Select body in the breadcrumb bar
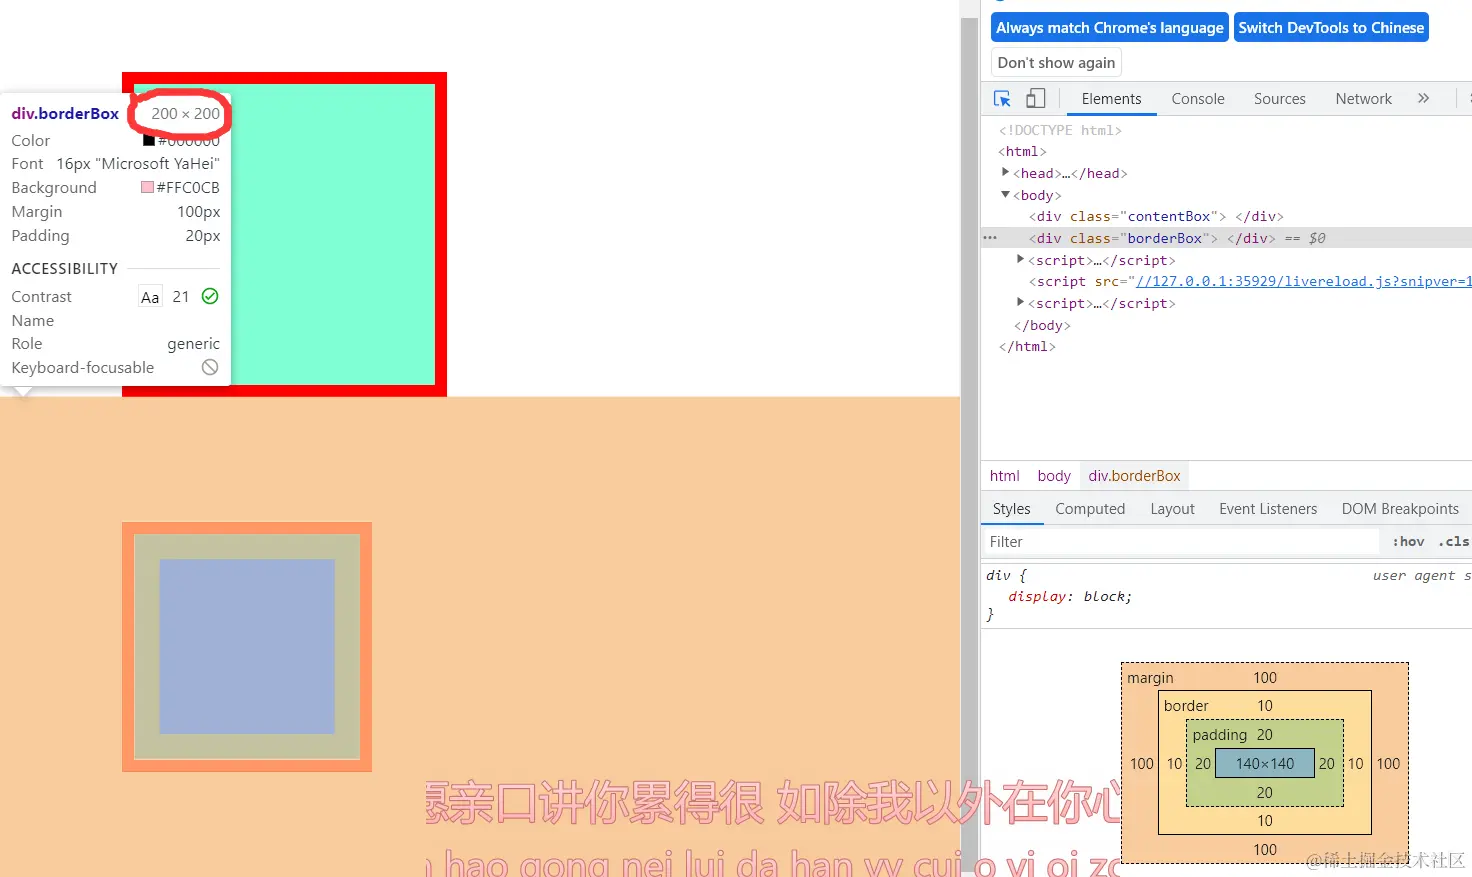1472x877 pixels. (x=1054, y=476)
